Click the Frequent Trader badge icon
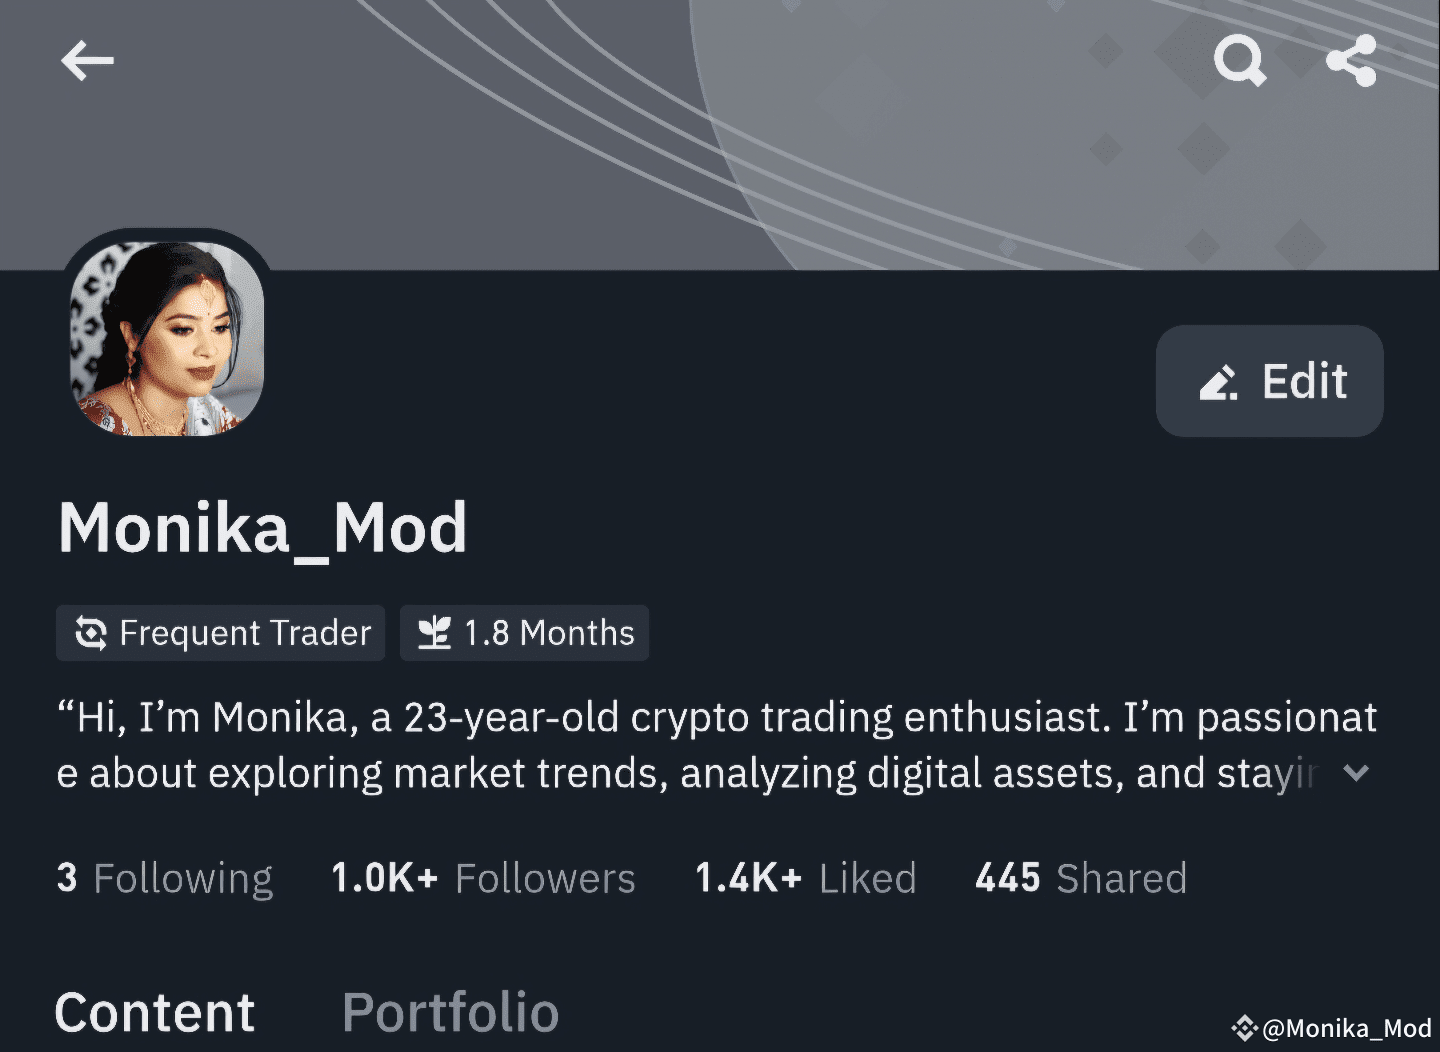The image size is (1440, 1052). pos(90,633)
